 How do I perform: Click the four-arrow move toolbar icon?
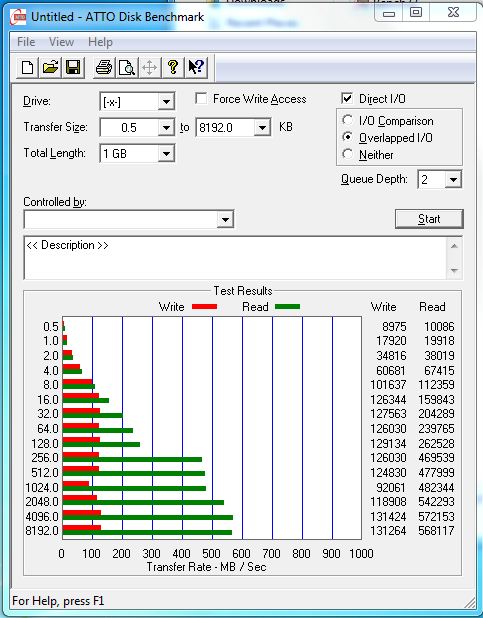click(x=150, y=67)
